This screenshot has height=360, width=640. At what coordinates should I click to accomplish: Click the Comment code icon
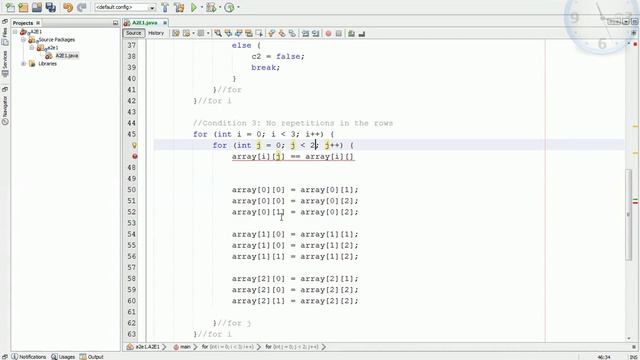pos(351,33)
